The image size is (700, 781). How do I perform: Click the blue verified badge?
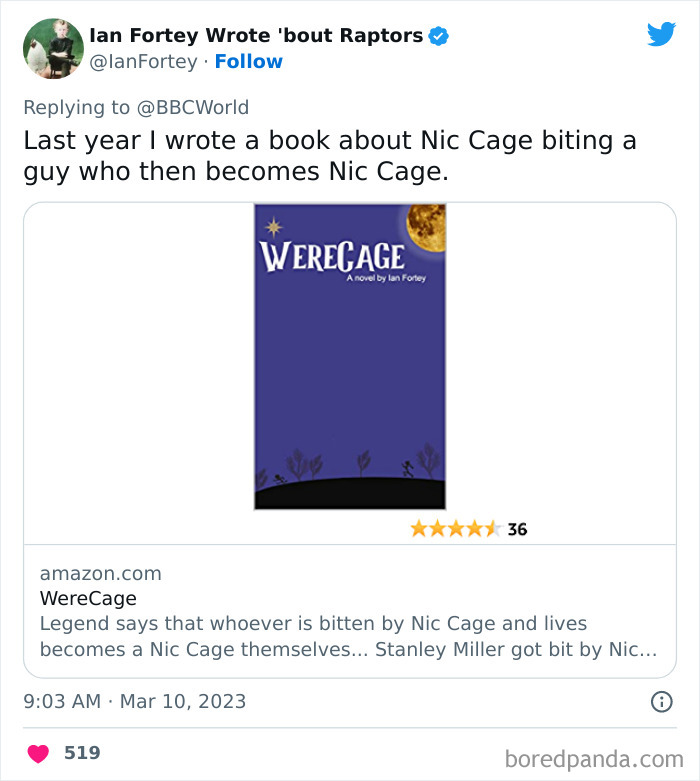[438, 36]
